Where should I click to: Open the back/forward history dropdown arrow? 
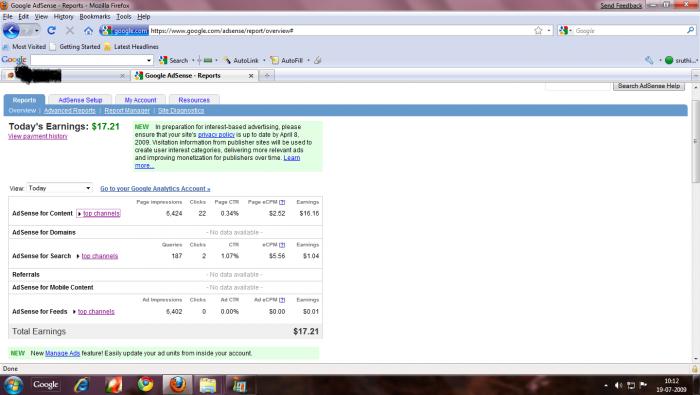(37, 30)
